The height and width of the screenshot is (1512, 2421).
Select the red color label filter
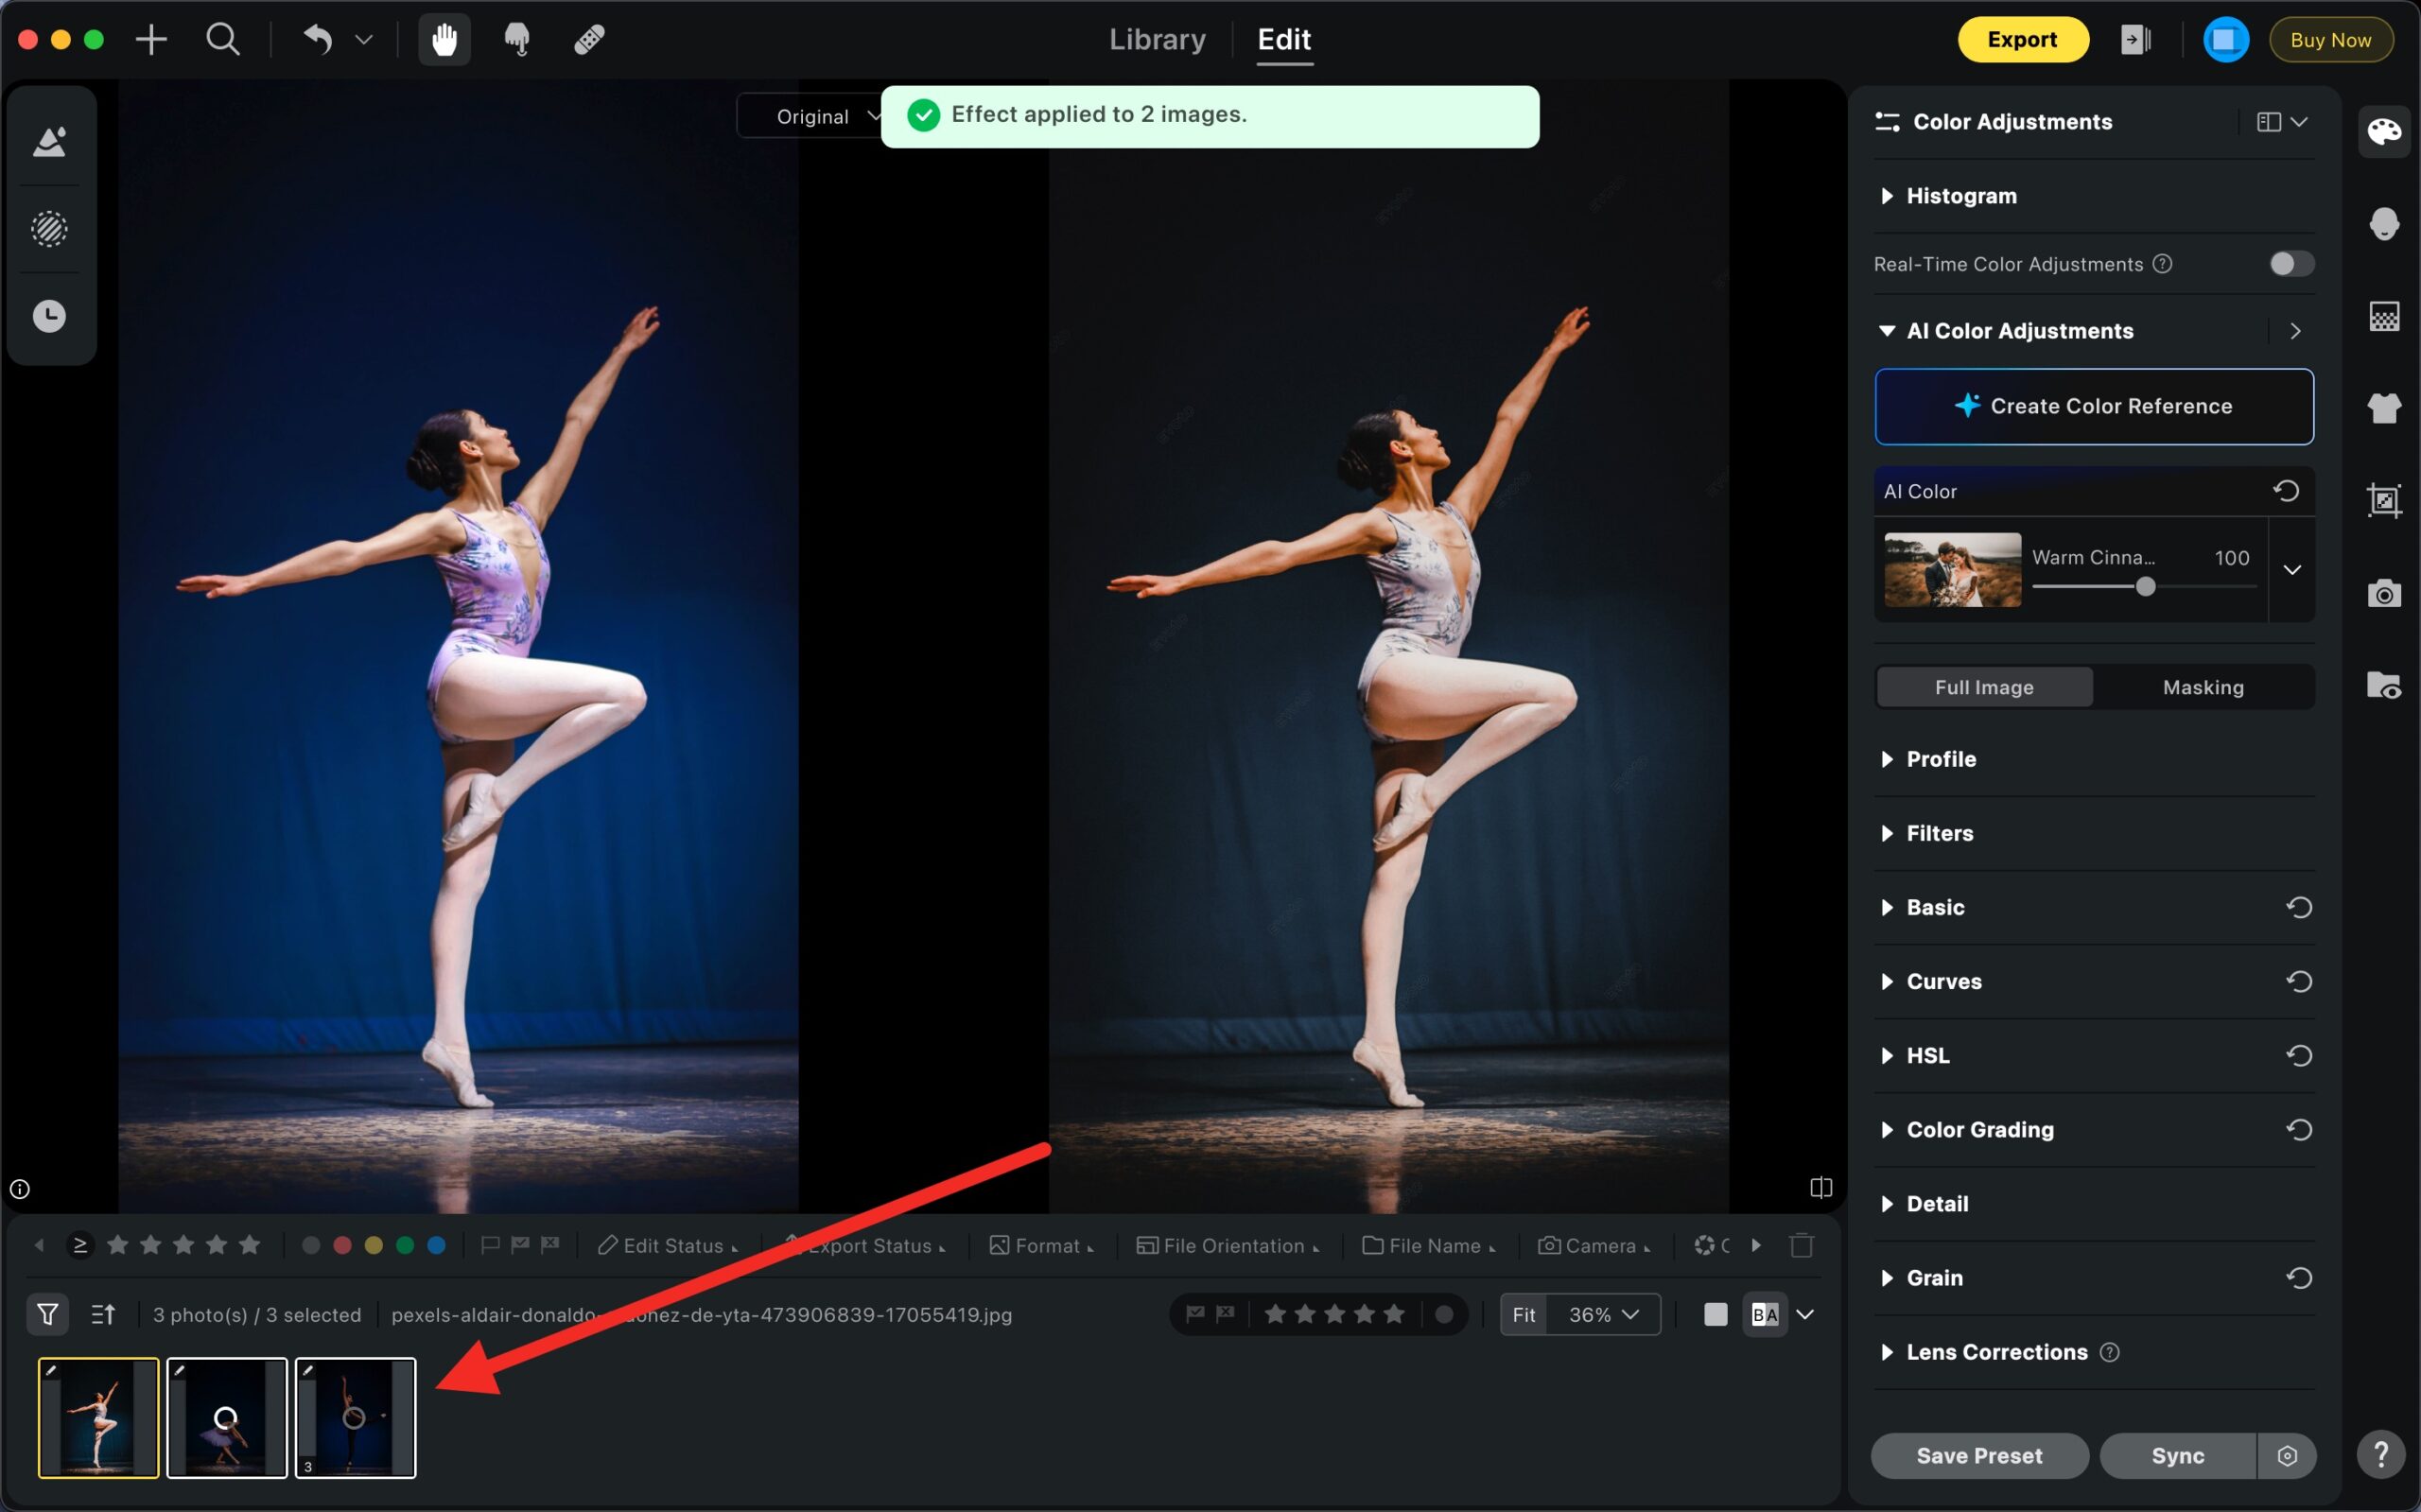[x=342, y=1245]
